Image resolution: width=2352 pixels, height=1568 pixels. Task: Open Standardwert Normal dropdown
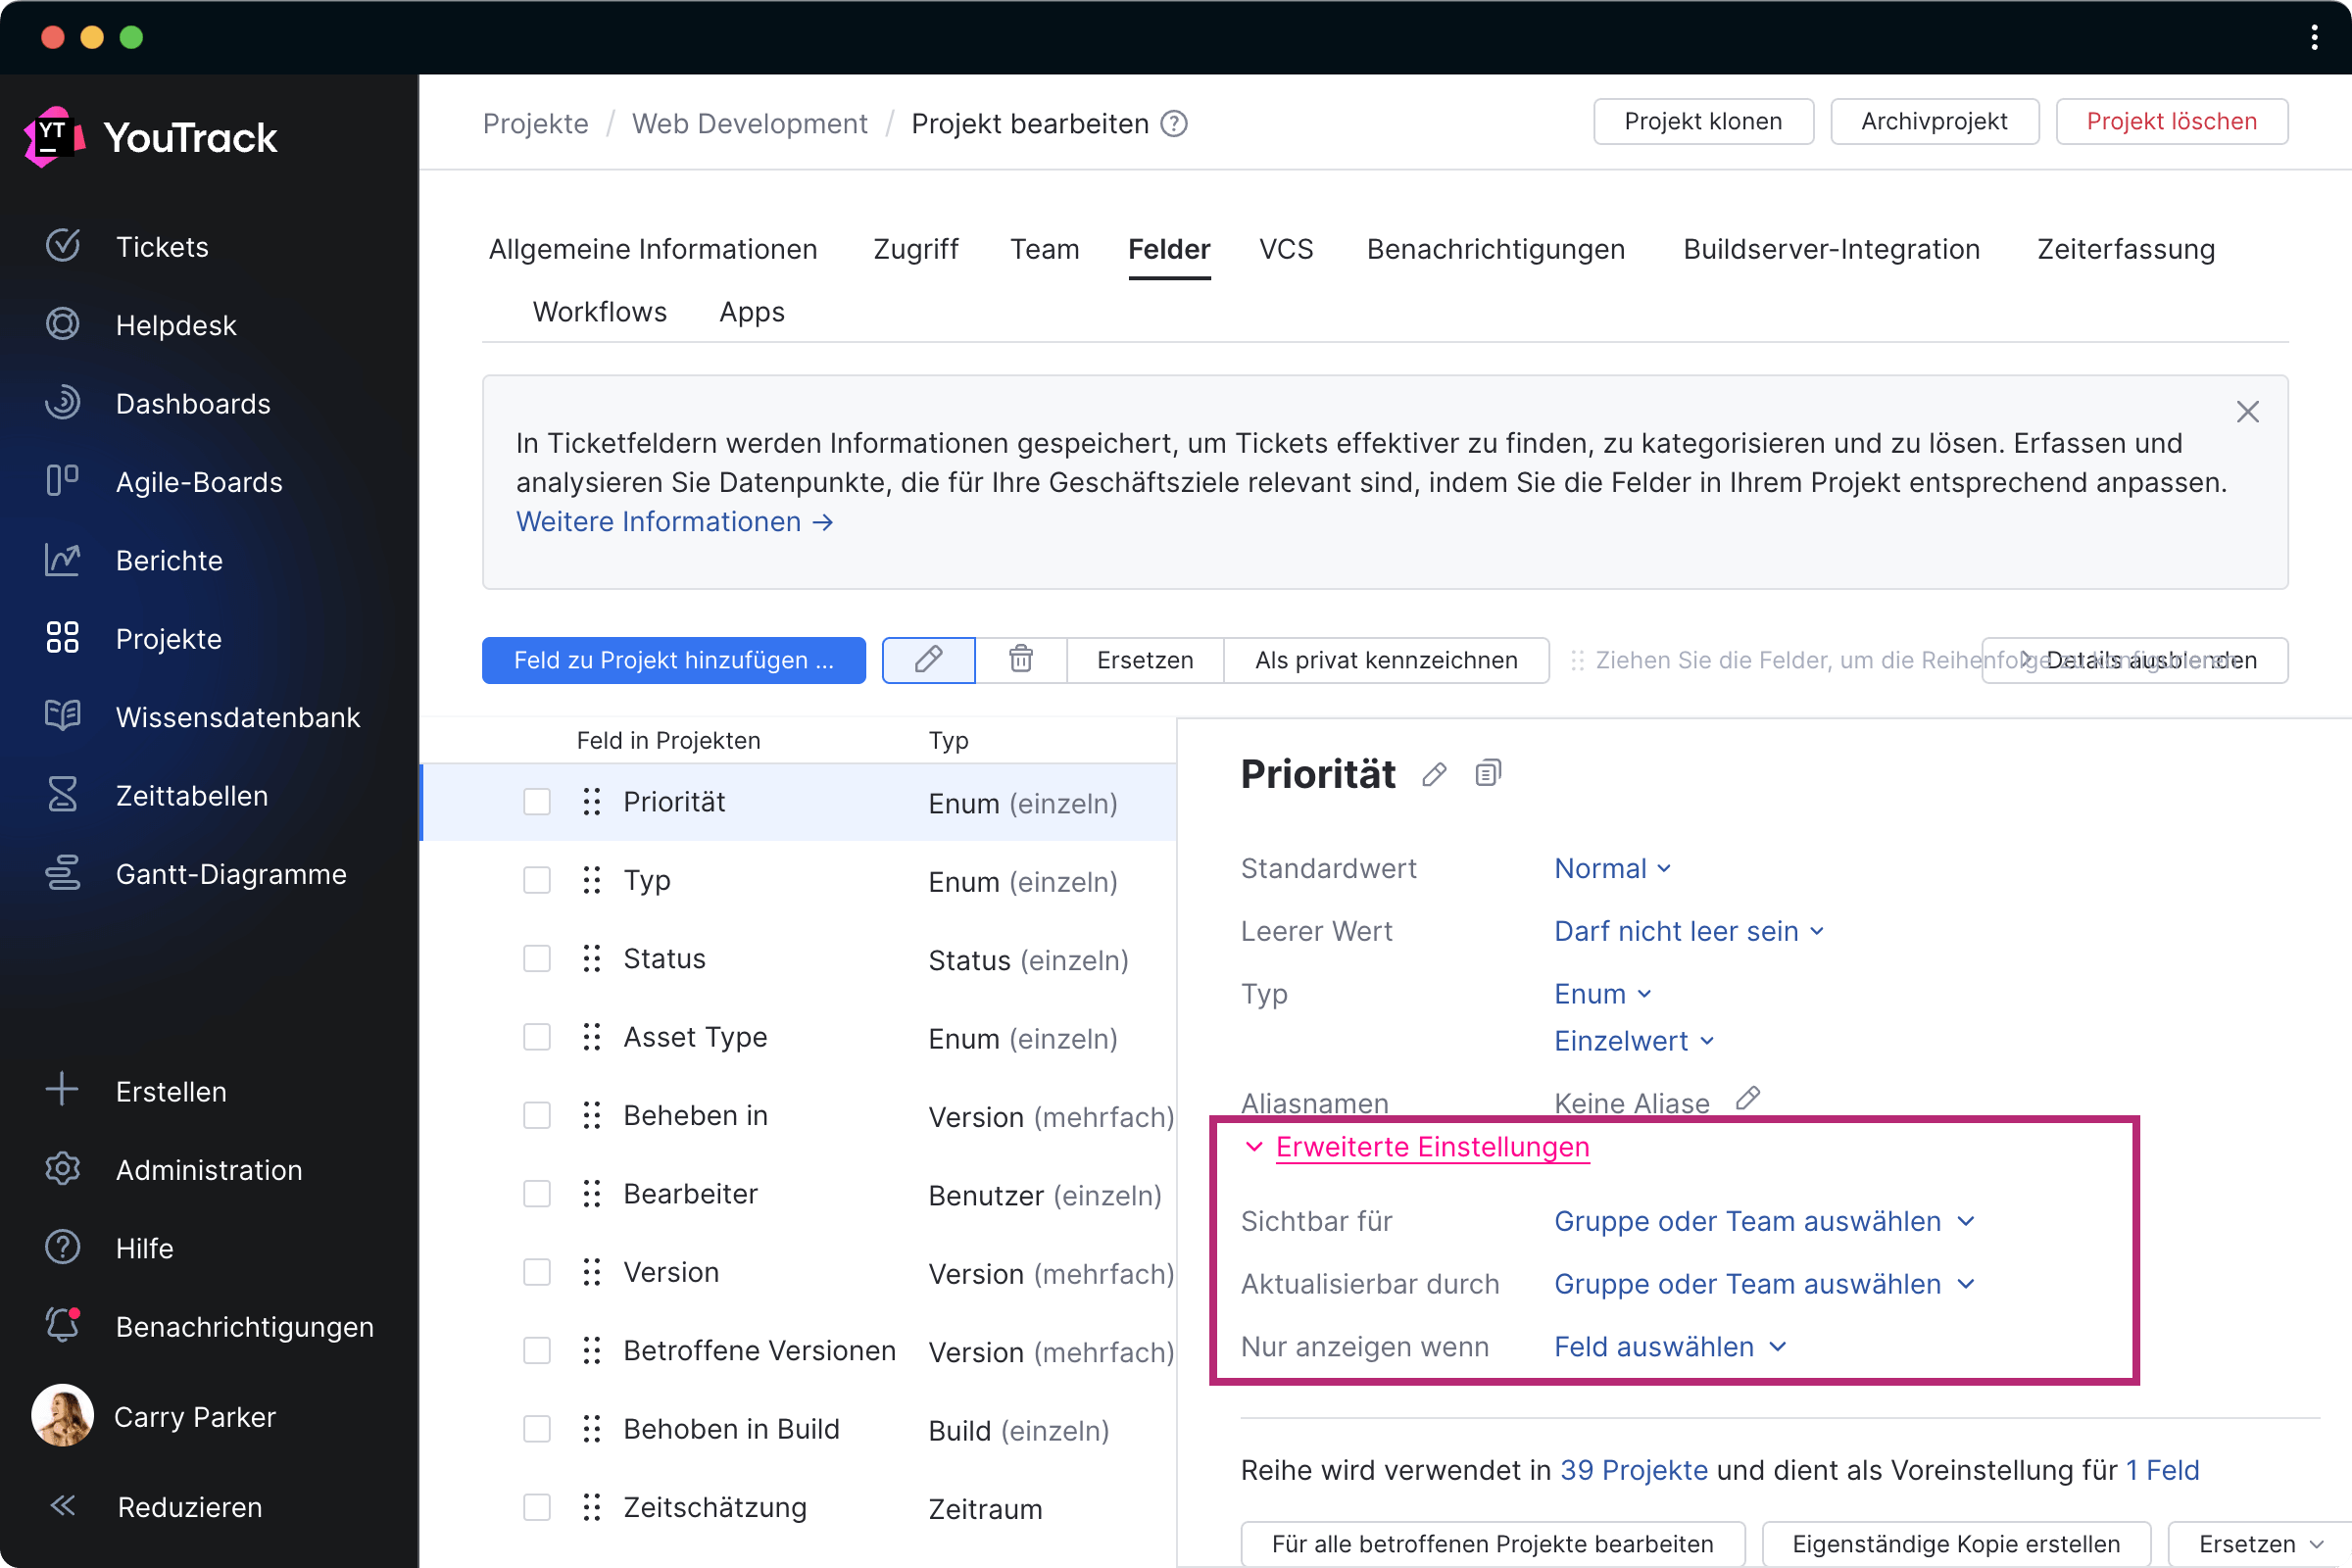coord(1612,866)
